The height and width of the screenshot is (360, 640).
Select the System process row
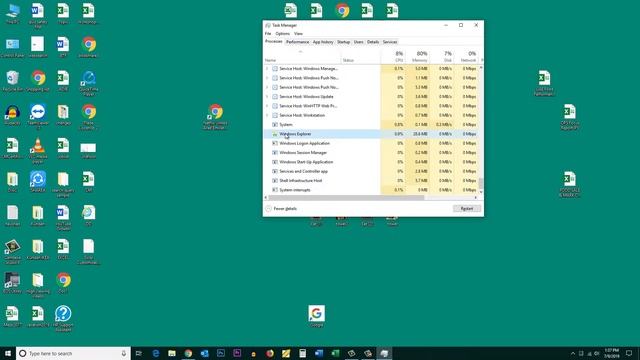pyautogui.click(x=371, y=124)
